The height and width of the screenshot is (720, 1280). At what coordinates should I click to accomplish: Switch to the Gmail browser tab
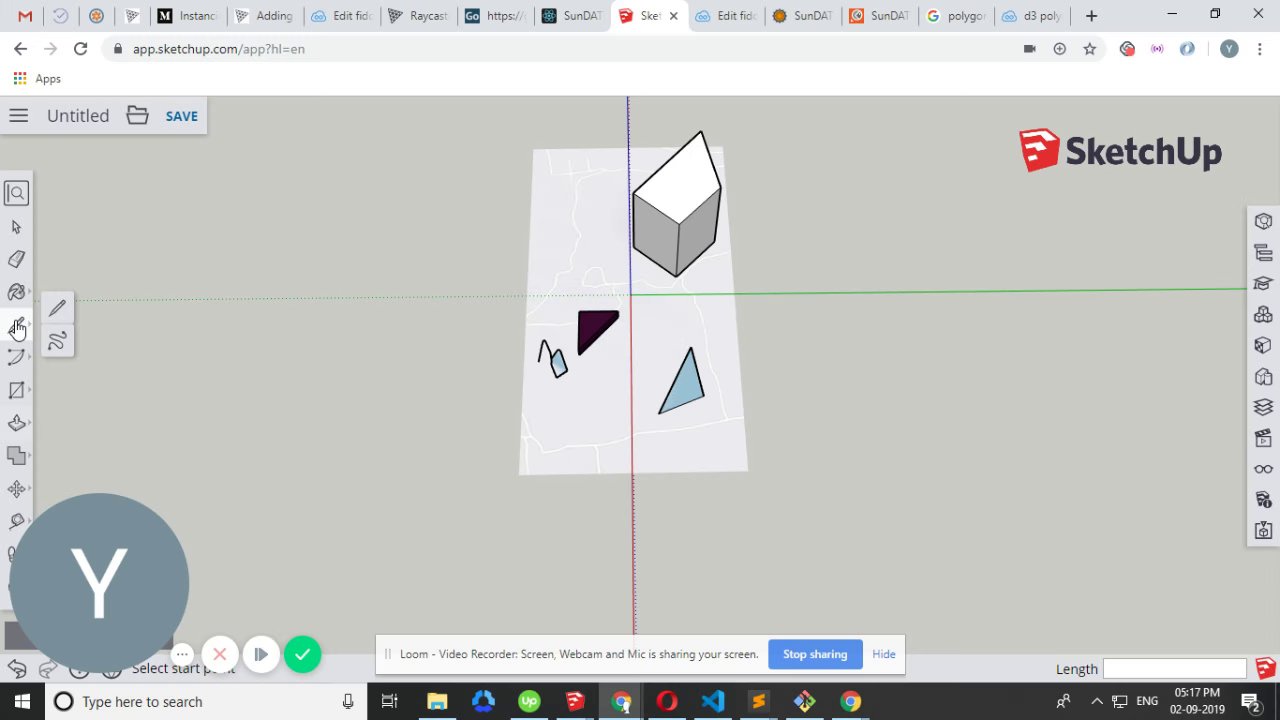pos(25,16)
